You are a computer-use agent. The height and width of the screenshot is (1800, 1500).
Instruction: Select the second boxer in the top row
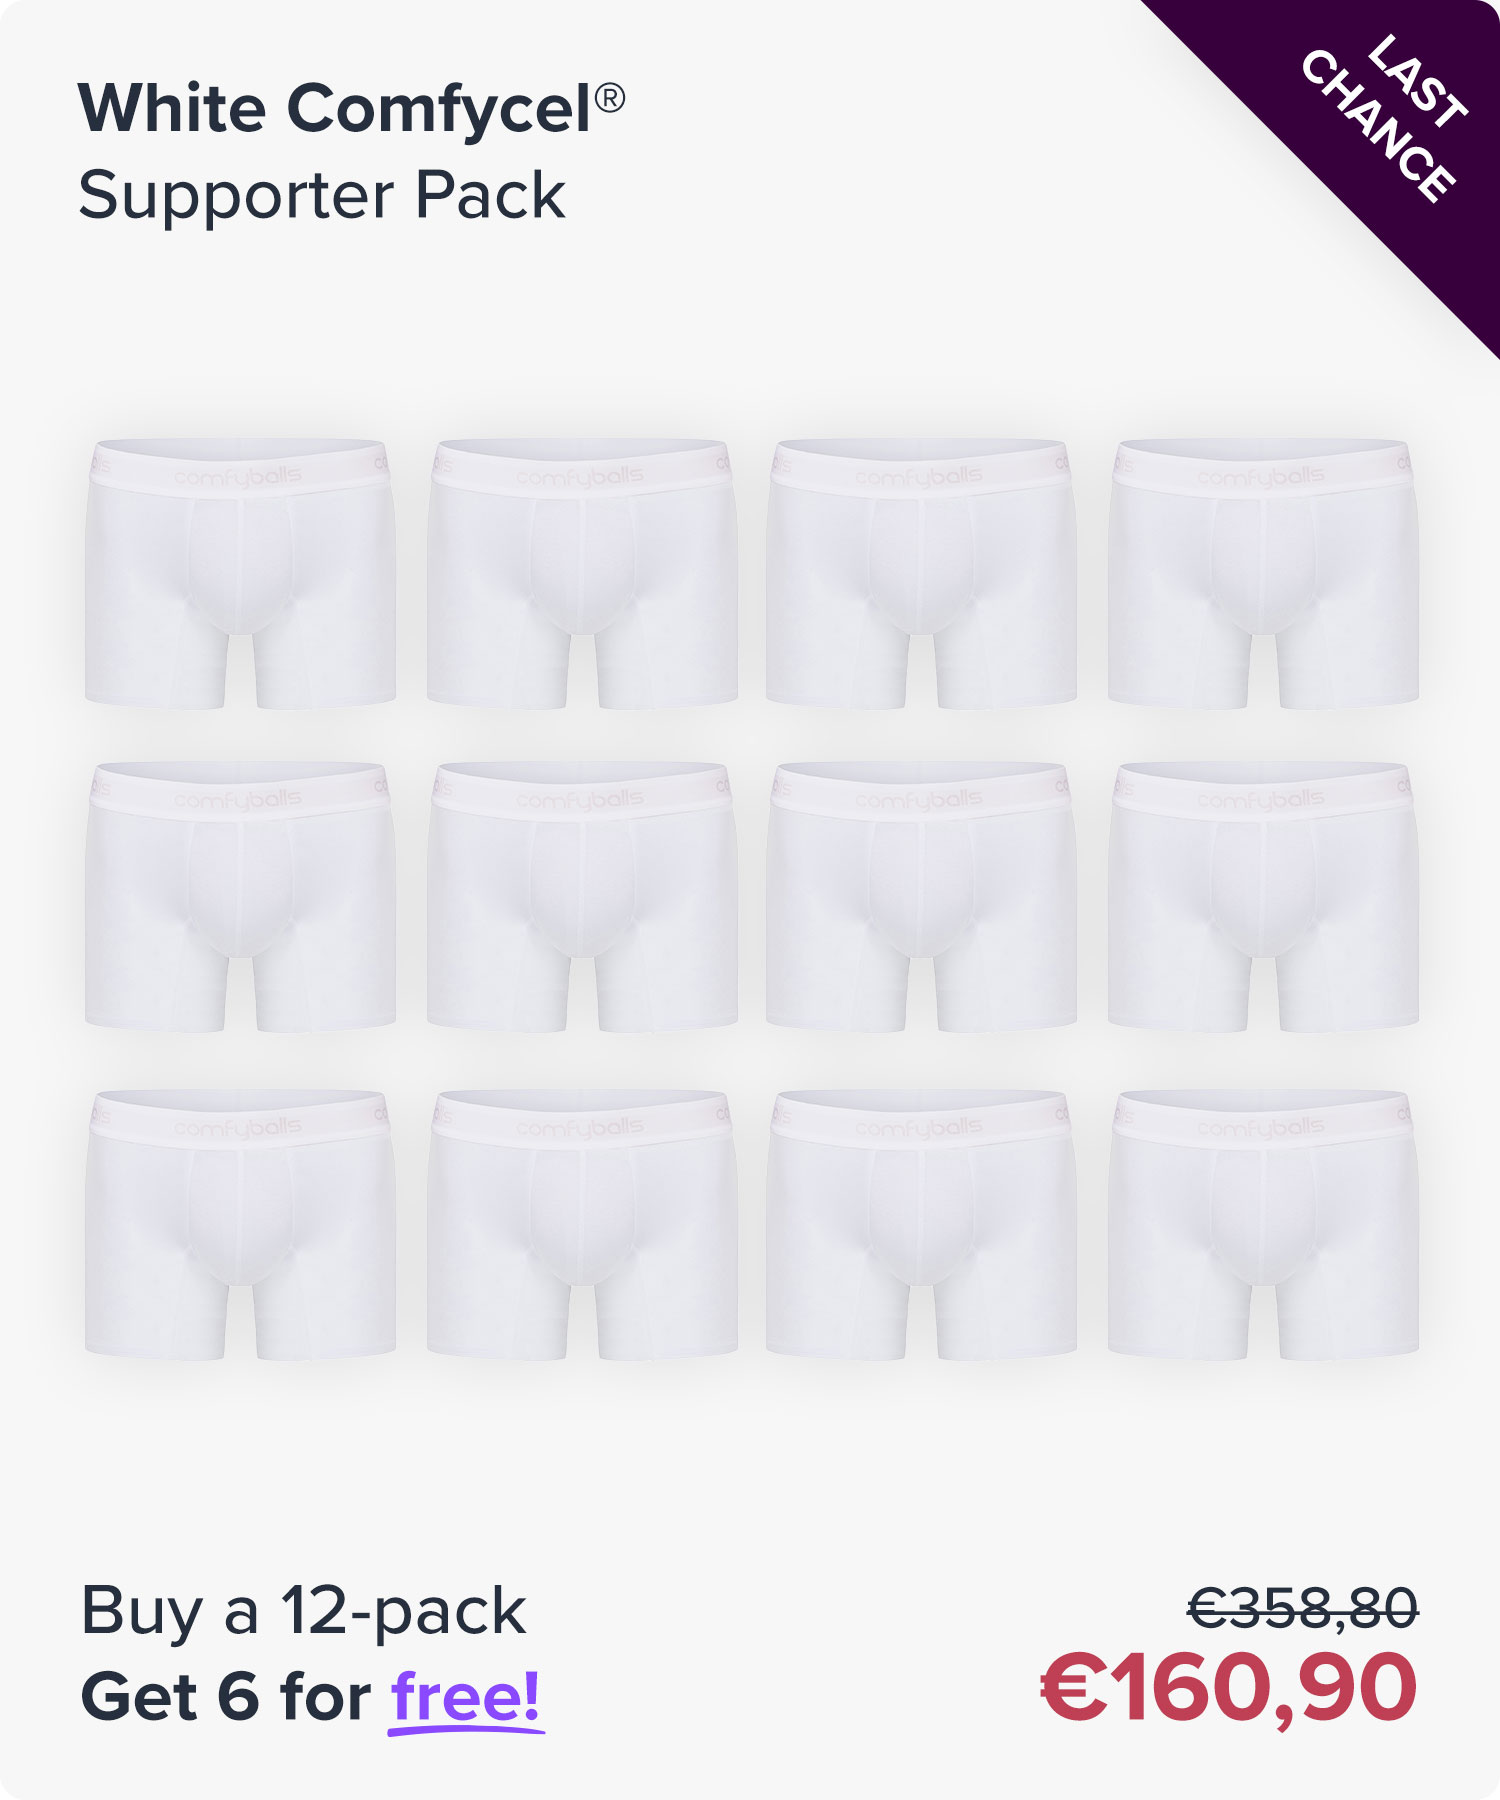[x=582, y=574]
